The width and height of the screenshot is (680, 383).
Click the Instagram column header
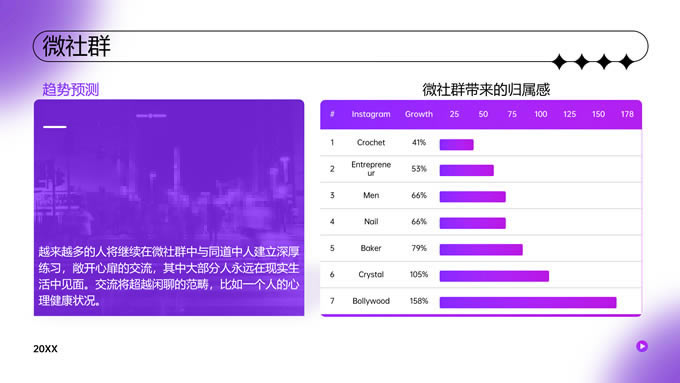click(371, 114)
